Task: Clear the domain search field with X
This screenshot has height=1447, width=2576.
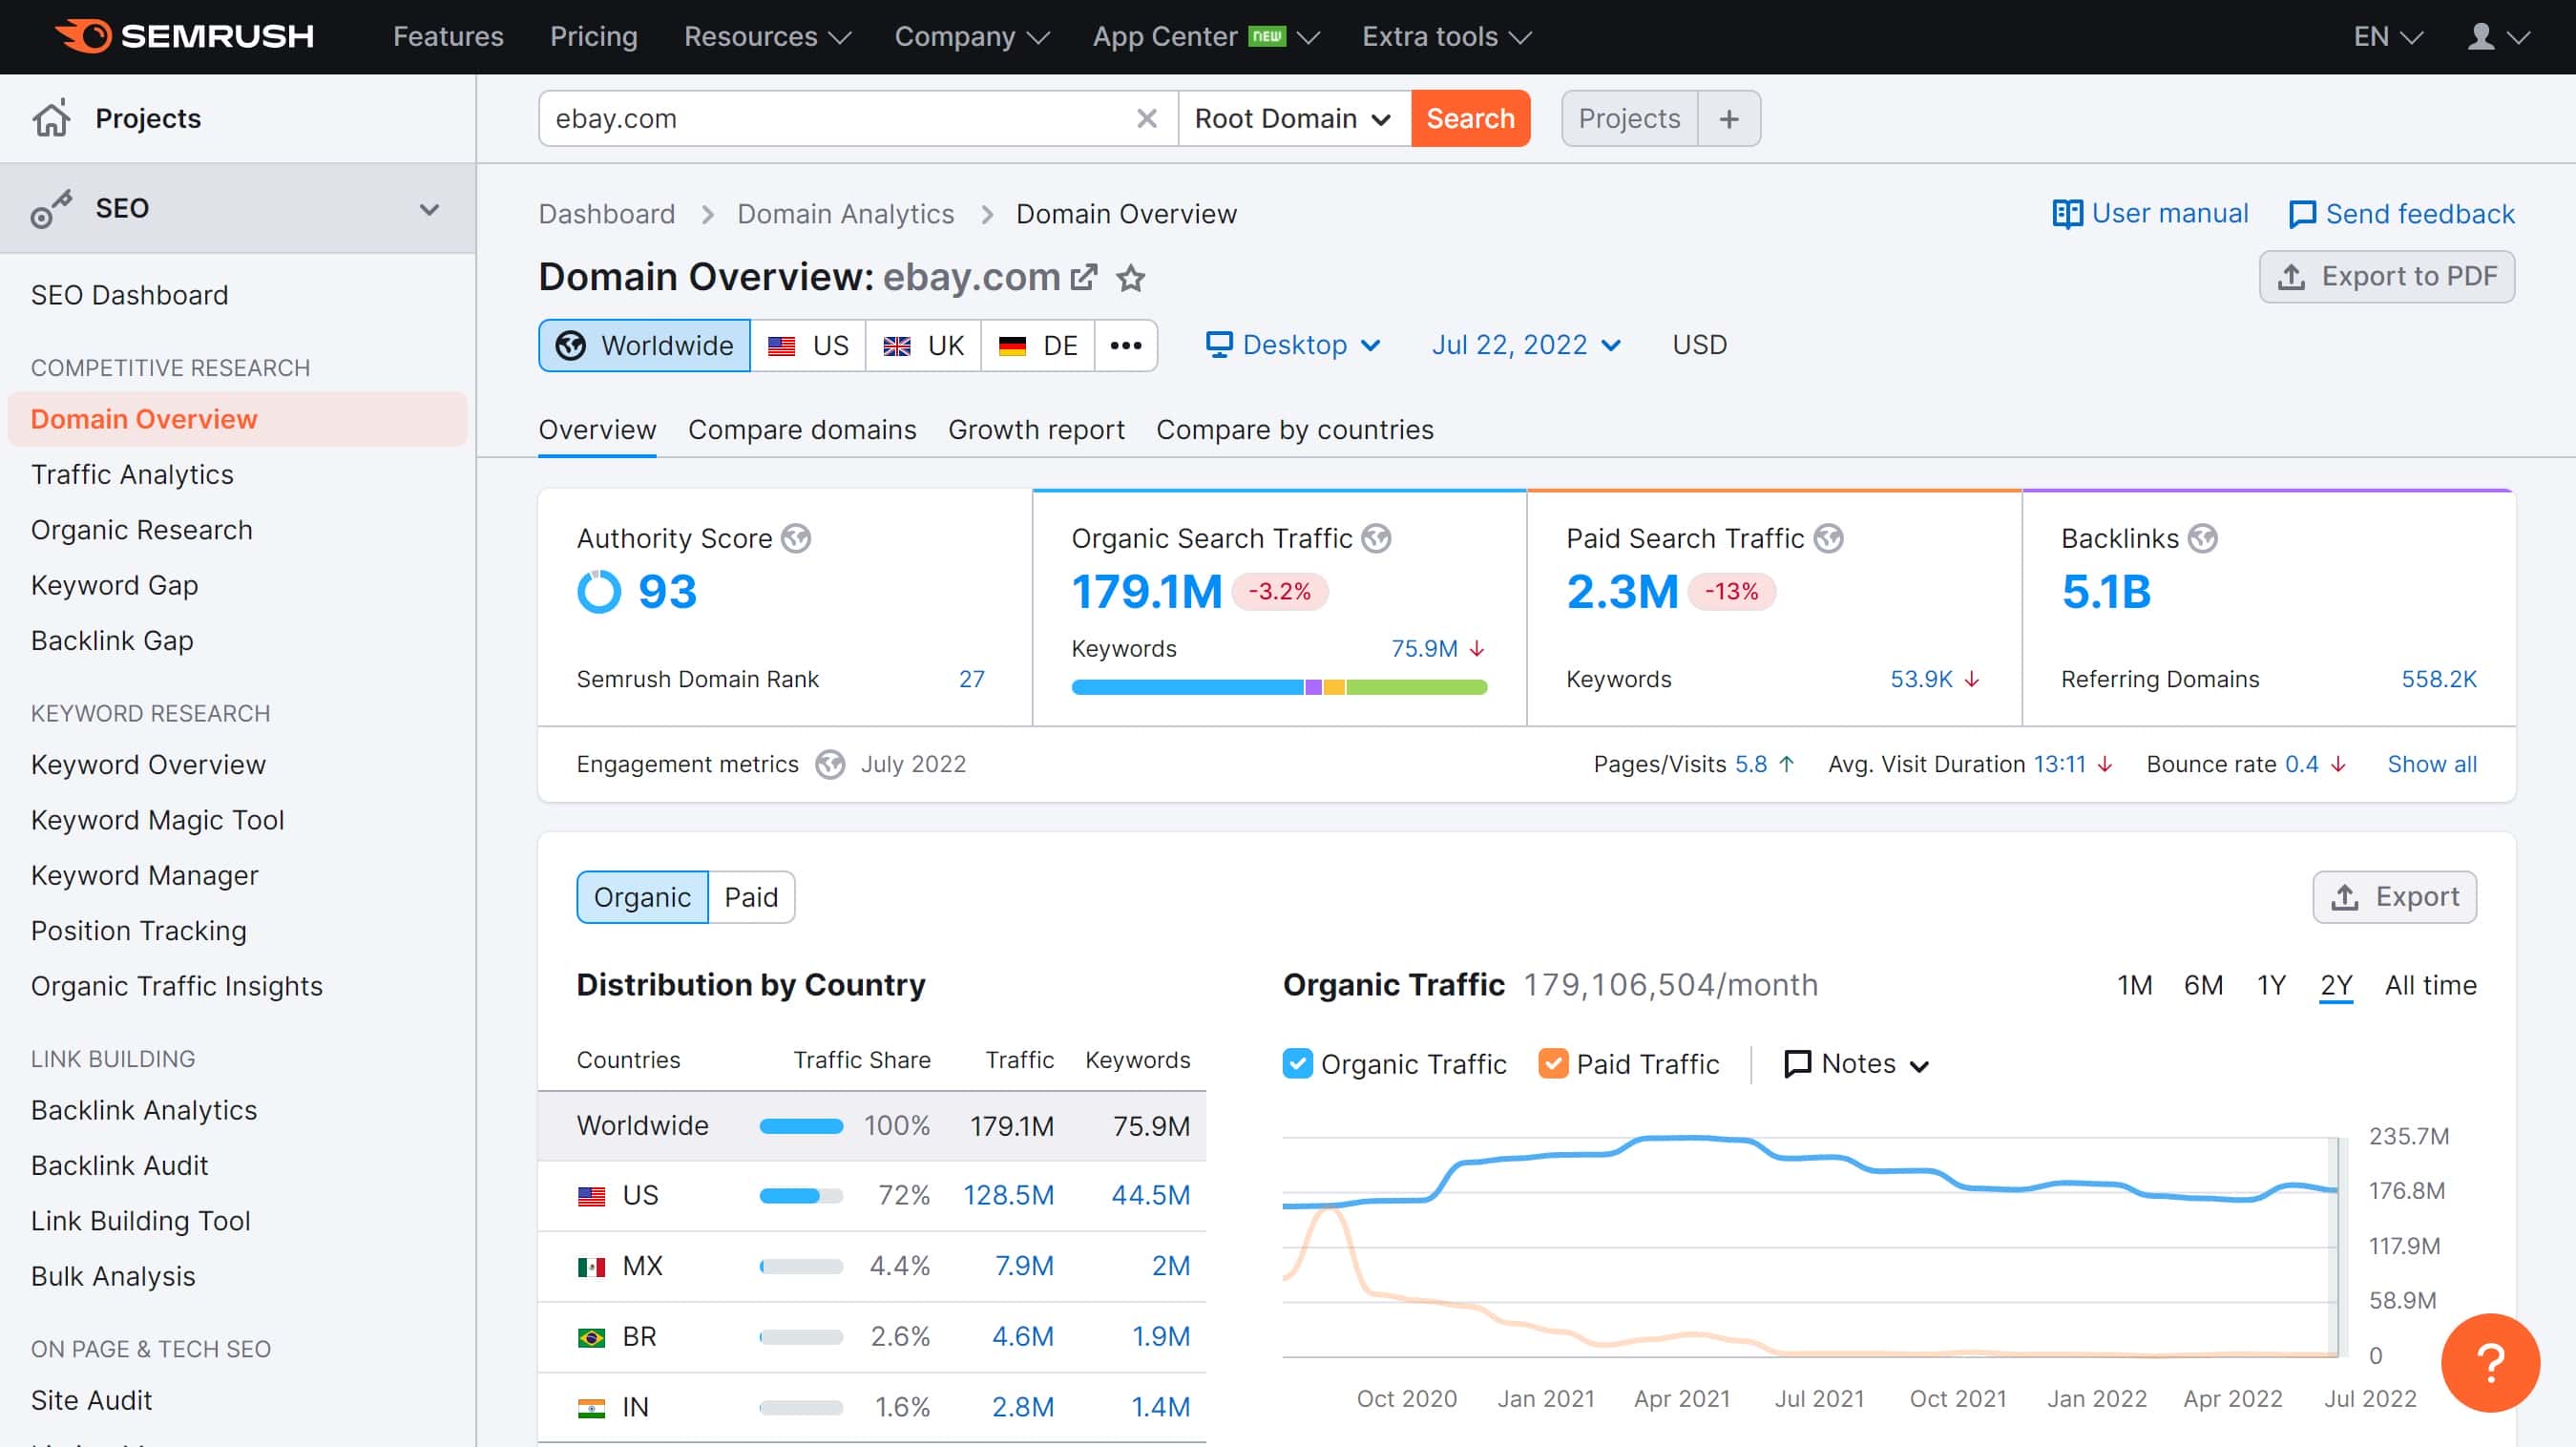Action: click(x=1146, y=118)
